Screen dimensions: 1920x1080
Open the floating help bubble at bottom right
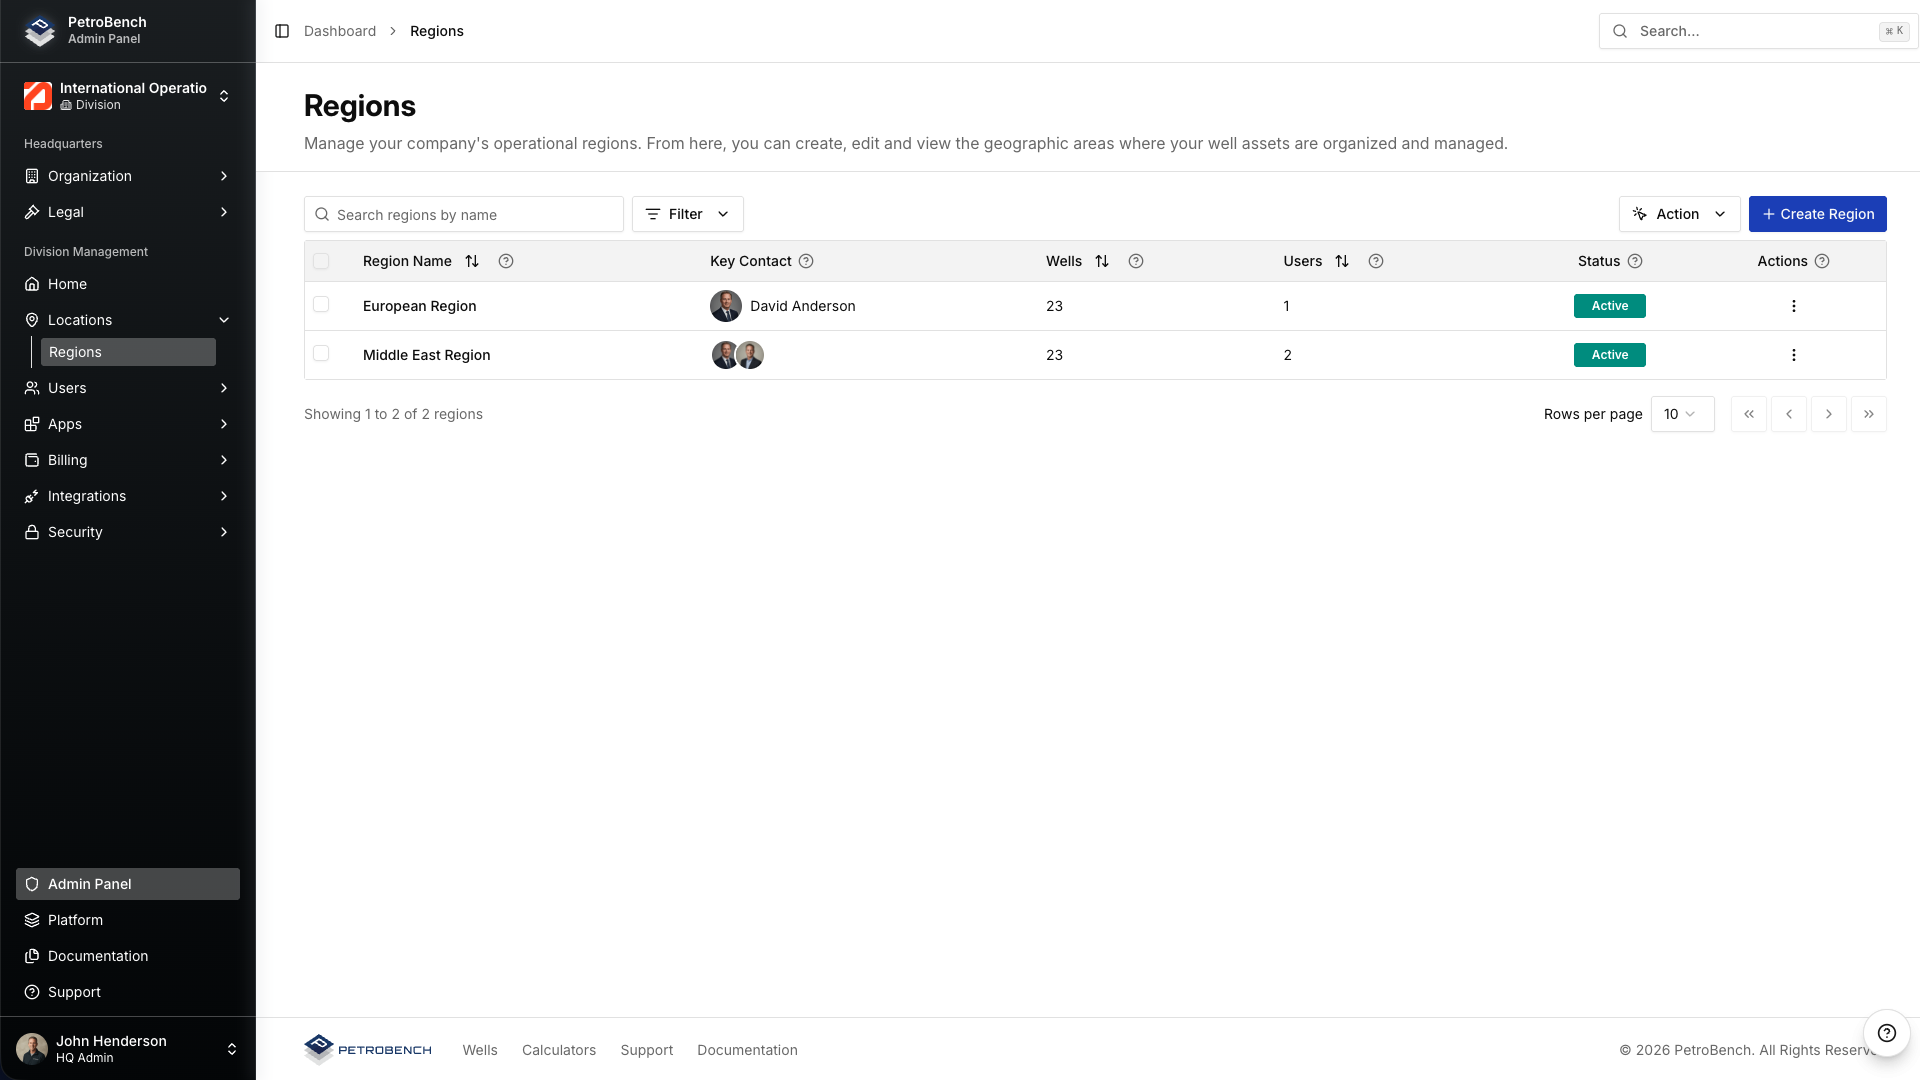(1887, 1033)
